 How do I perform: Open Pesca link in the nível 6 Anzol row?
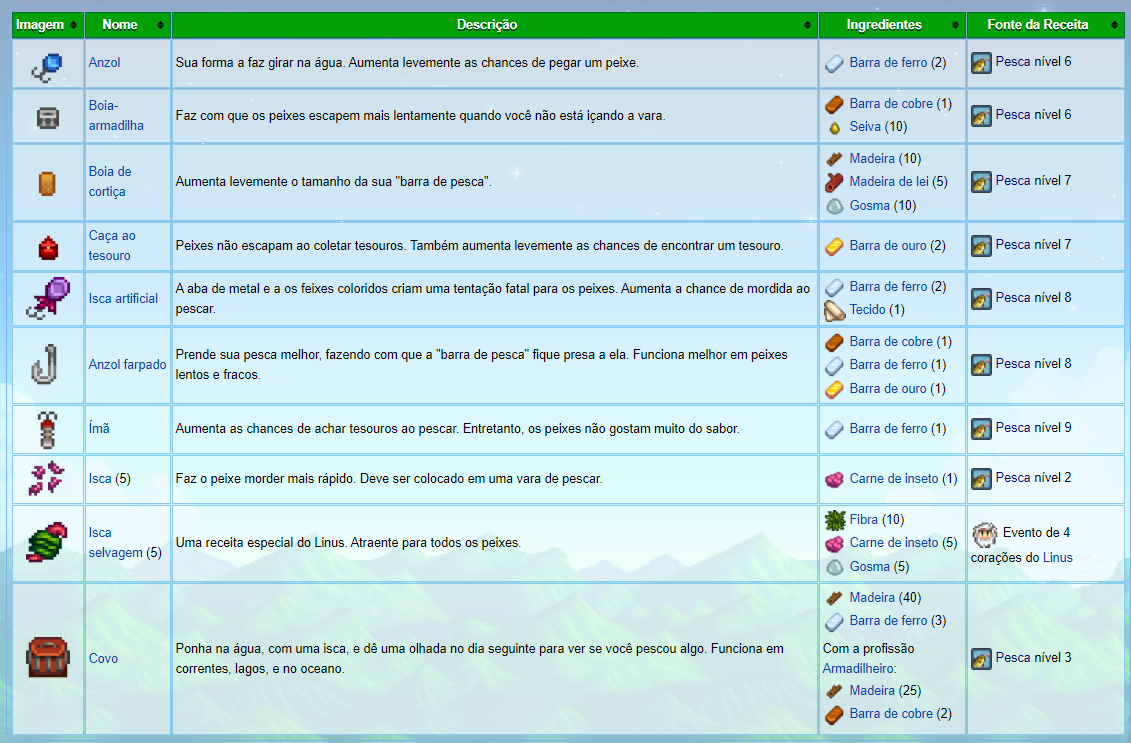(x=1013, y=62)
